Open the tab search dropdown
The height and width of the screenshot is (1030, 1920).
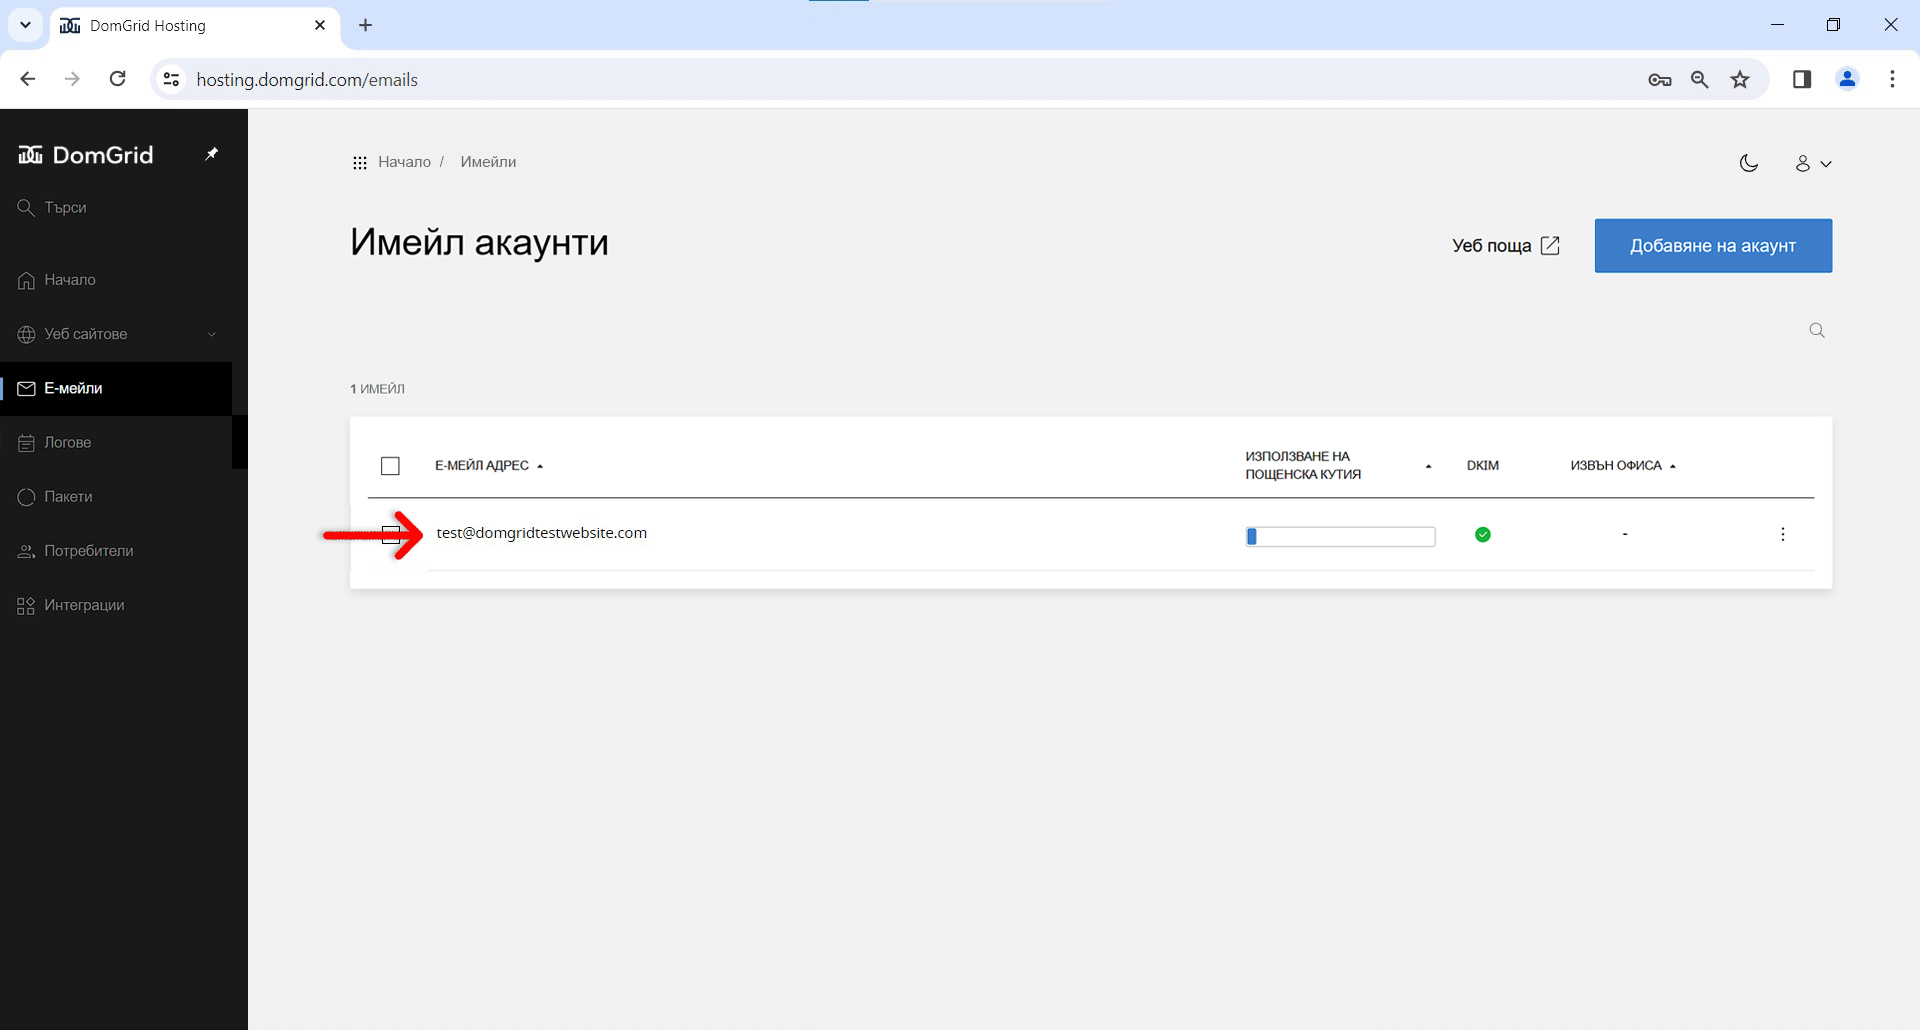coord(25,25)
